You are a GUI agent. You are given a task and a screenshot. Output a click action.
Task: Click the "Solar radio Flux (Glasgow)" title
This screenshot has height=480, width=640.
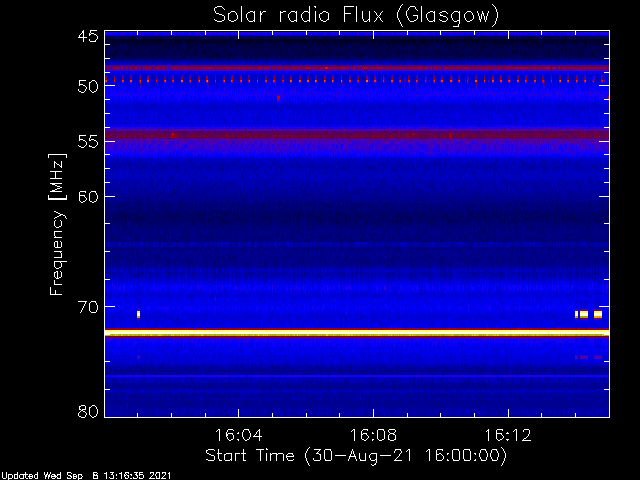click(x=356, y=16)
